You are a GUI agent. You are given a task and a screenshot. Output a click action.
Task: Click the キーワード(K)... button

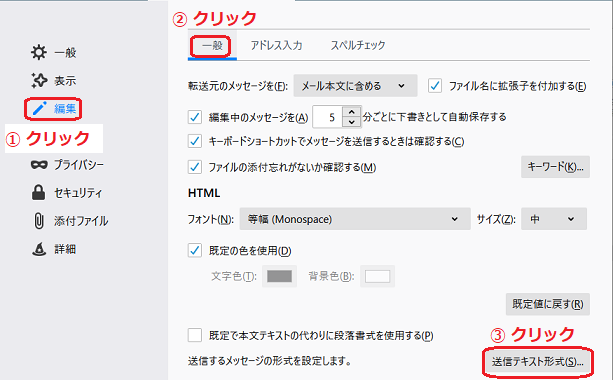[555, 167]
